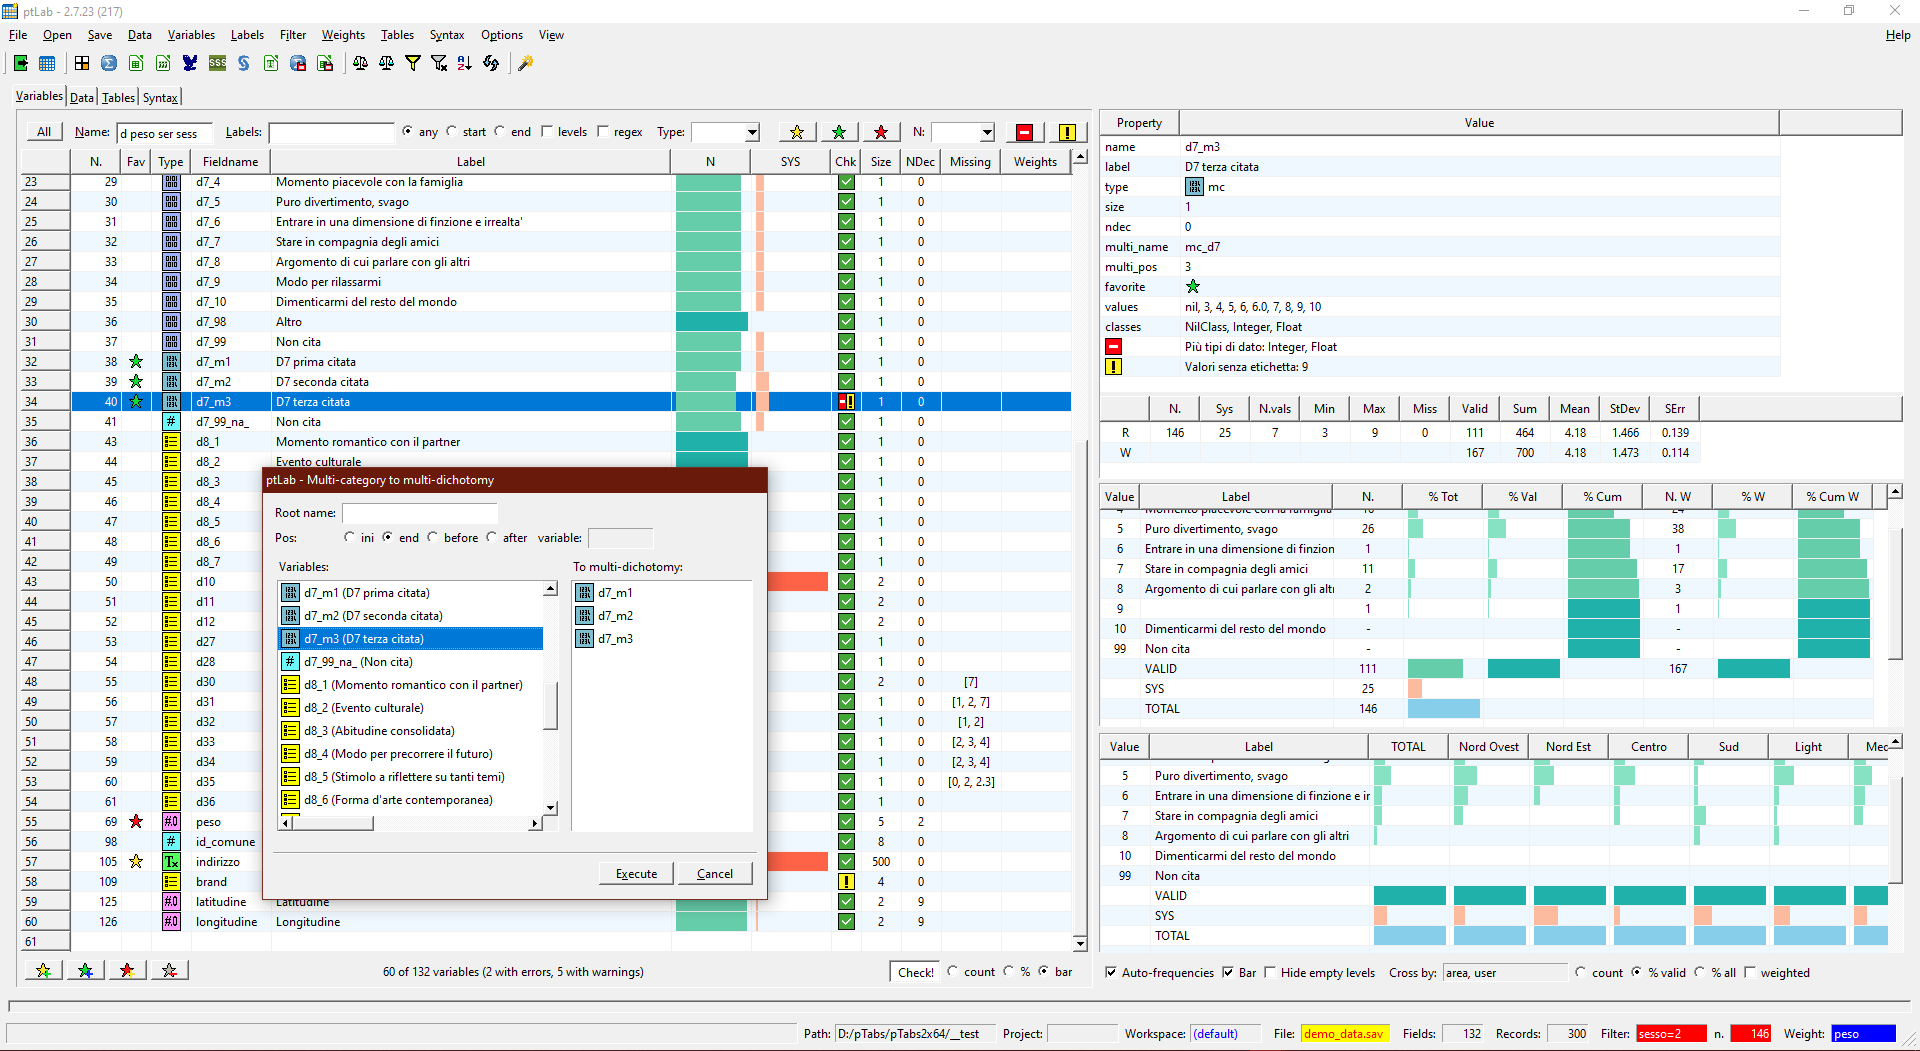Add red star favorite with bottom button
Image resolution: width=1920 pixels, height=1051 pixels.
point(128,970)
